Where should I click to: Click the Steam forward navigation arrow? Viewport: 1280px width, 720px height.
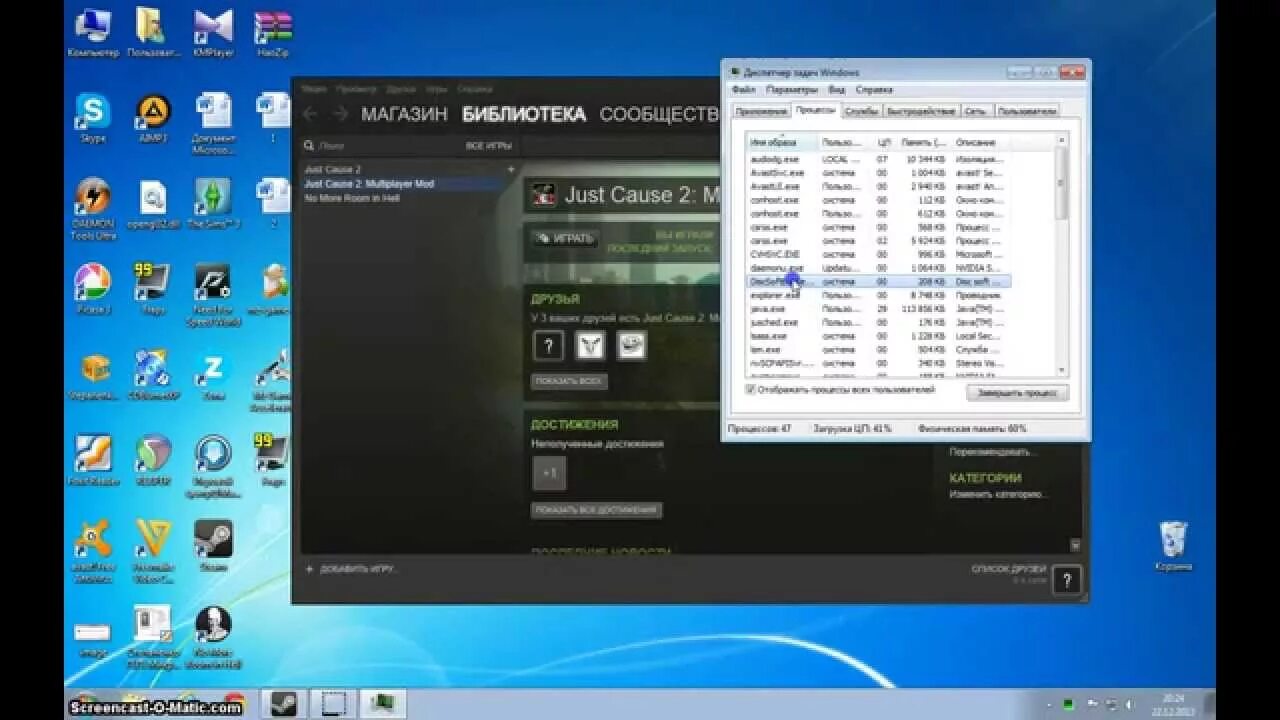(340, 115)
